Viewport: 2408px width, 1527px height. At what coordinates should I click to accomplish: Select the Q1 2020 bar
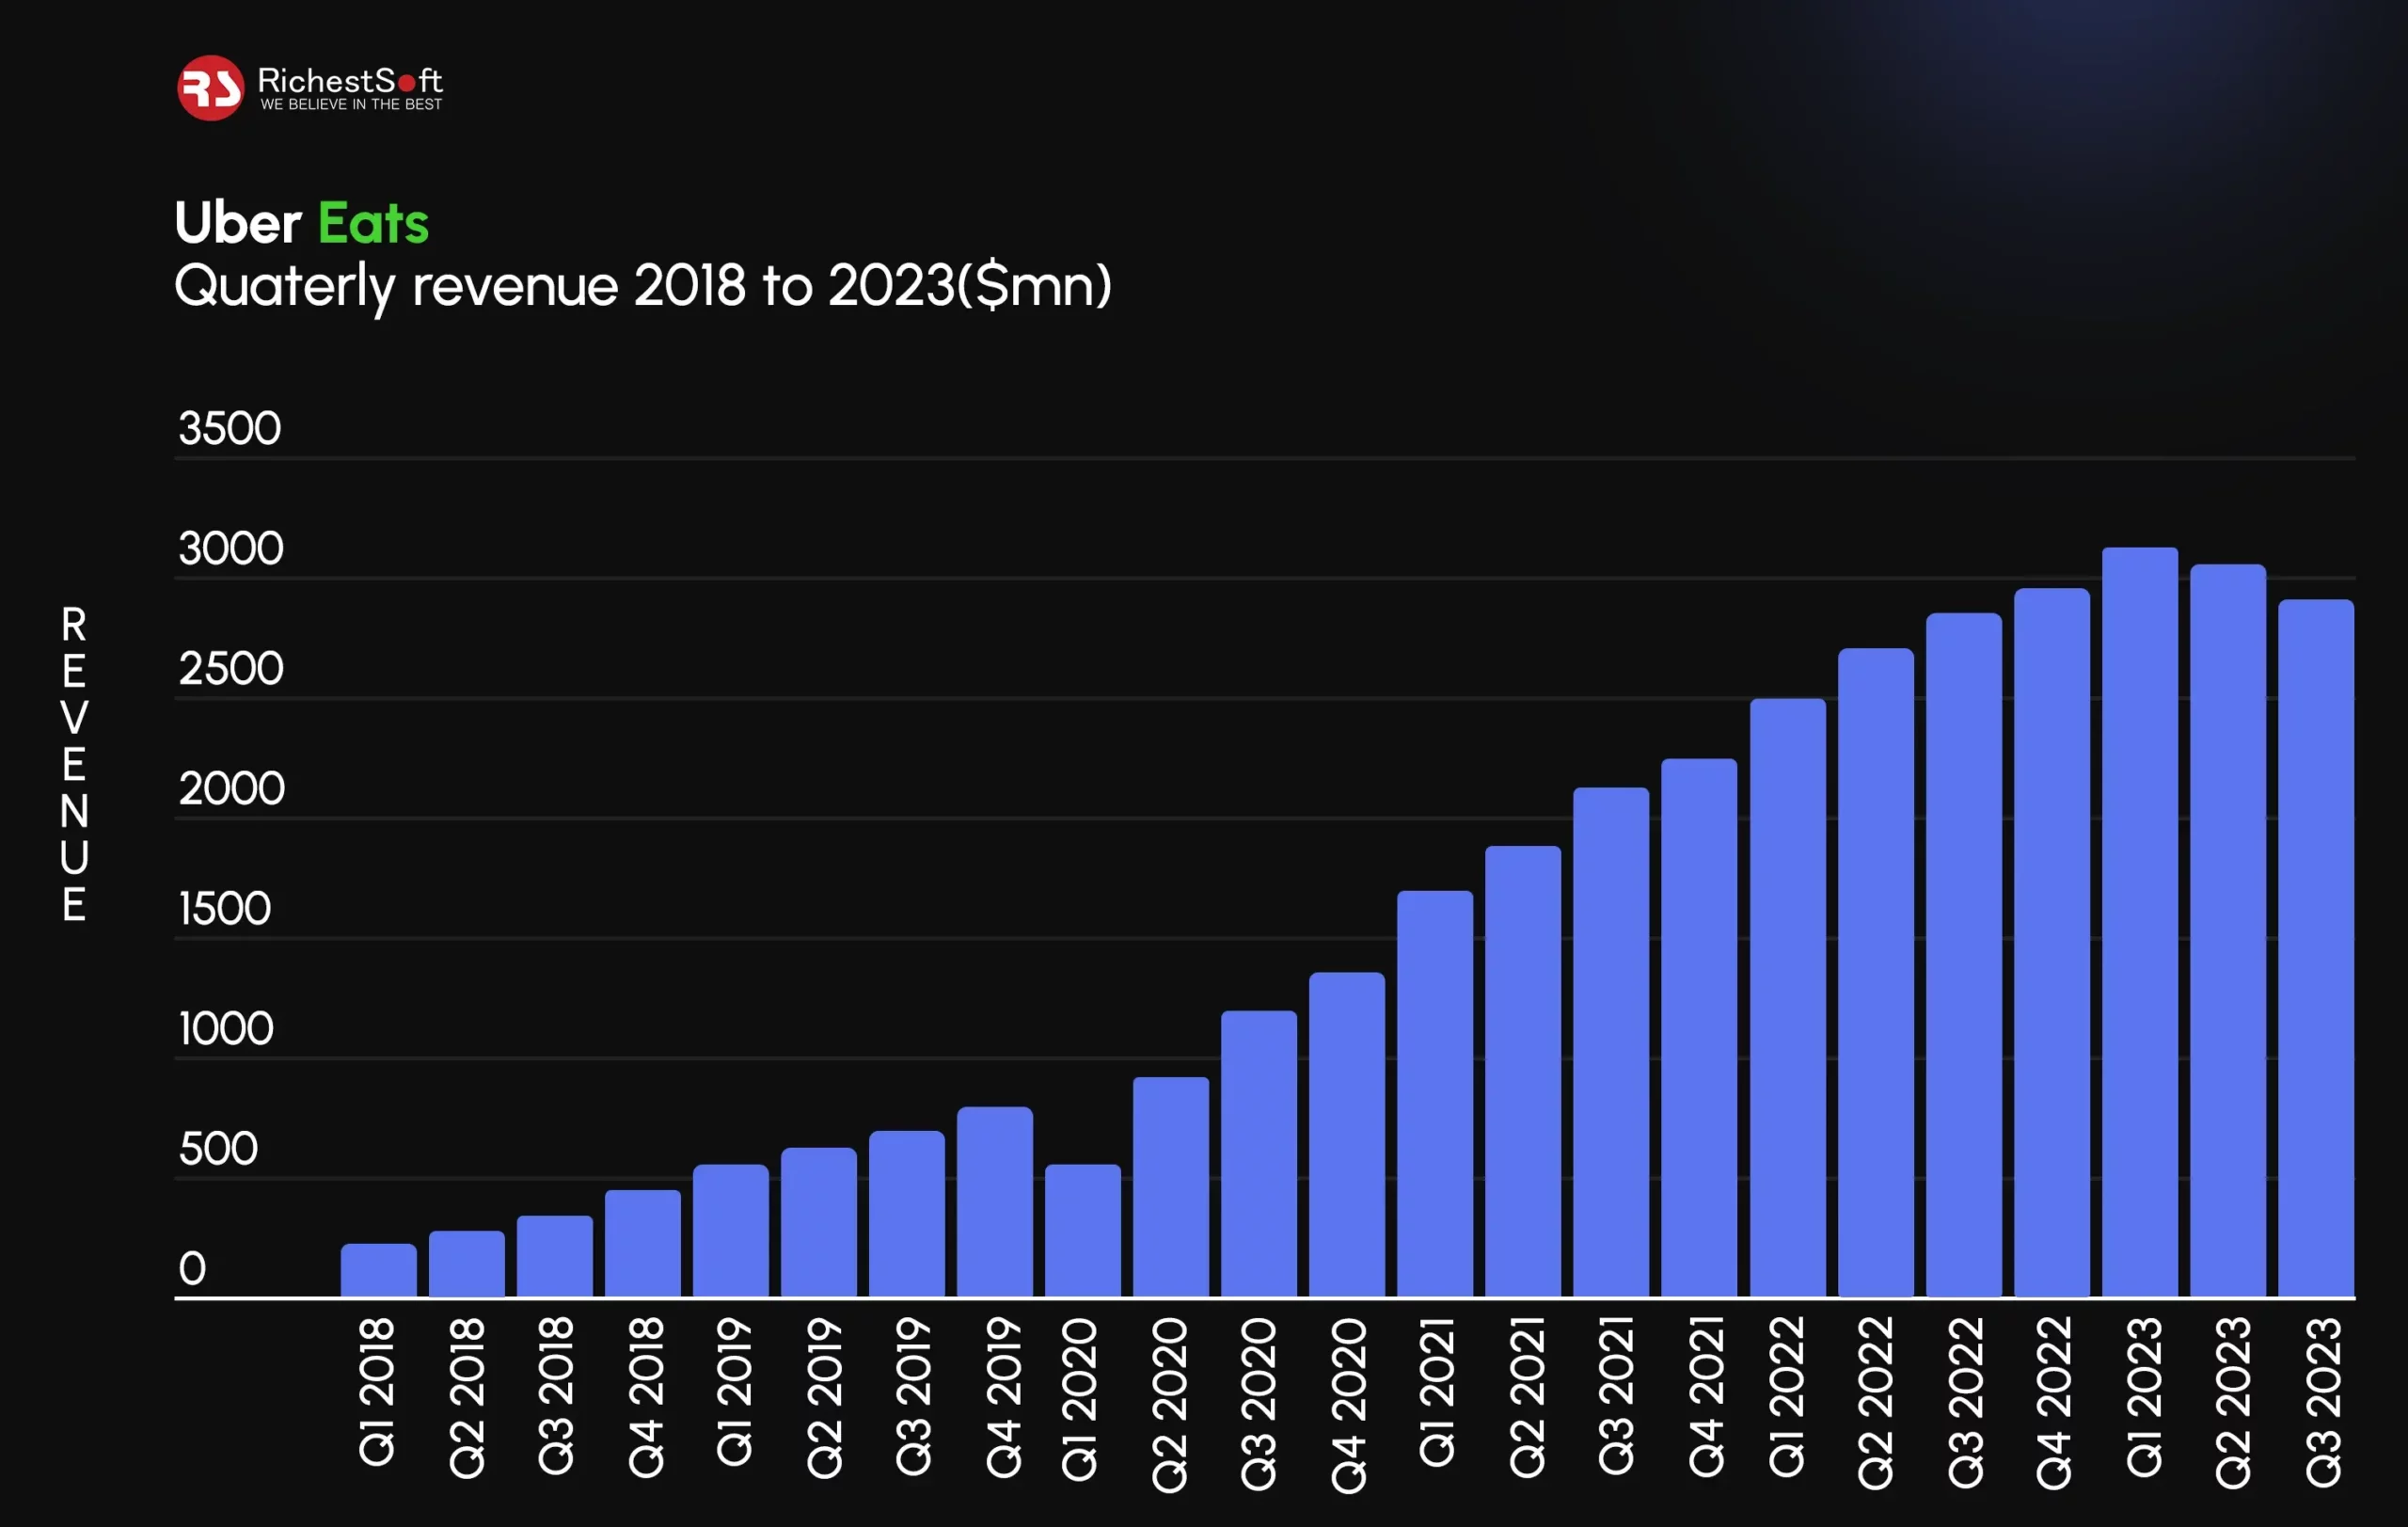coord(1083,1230)
